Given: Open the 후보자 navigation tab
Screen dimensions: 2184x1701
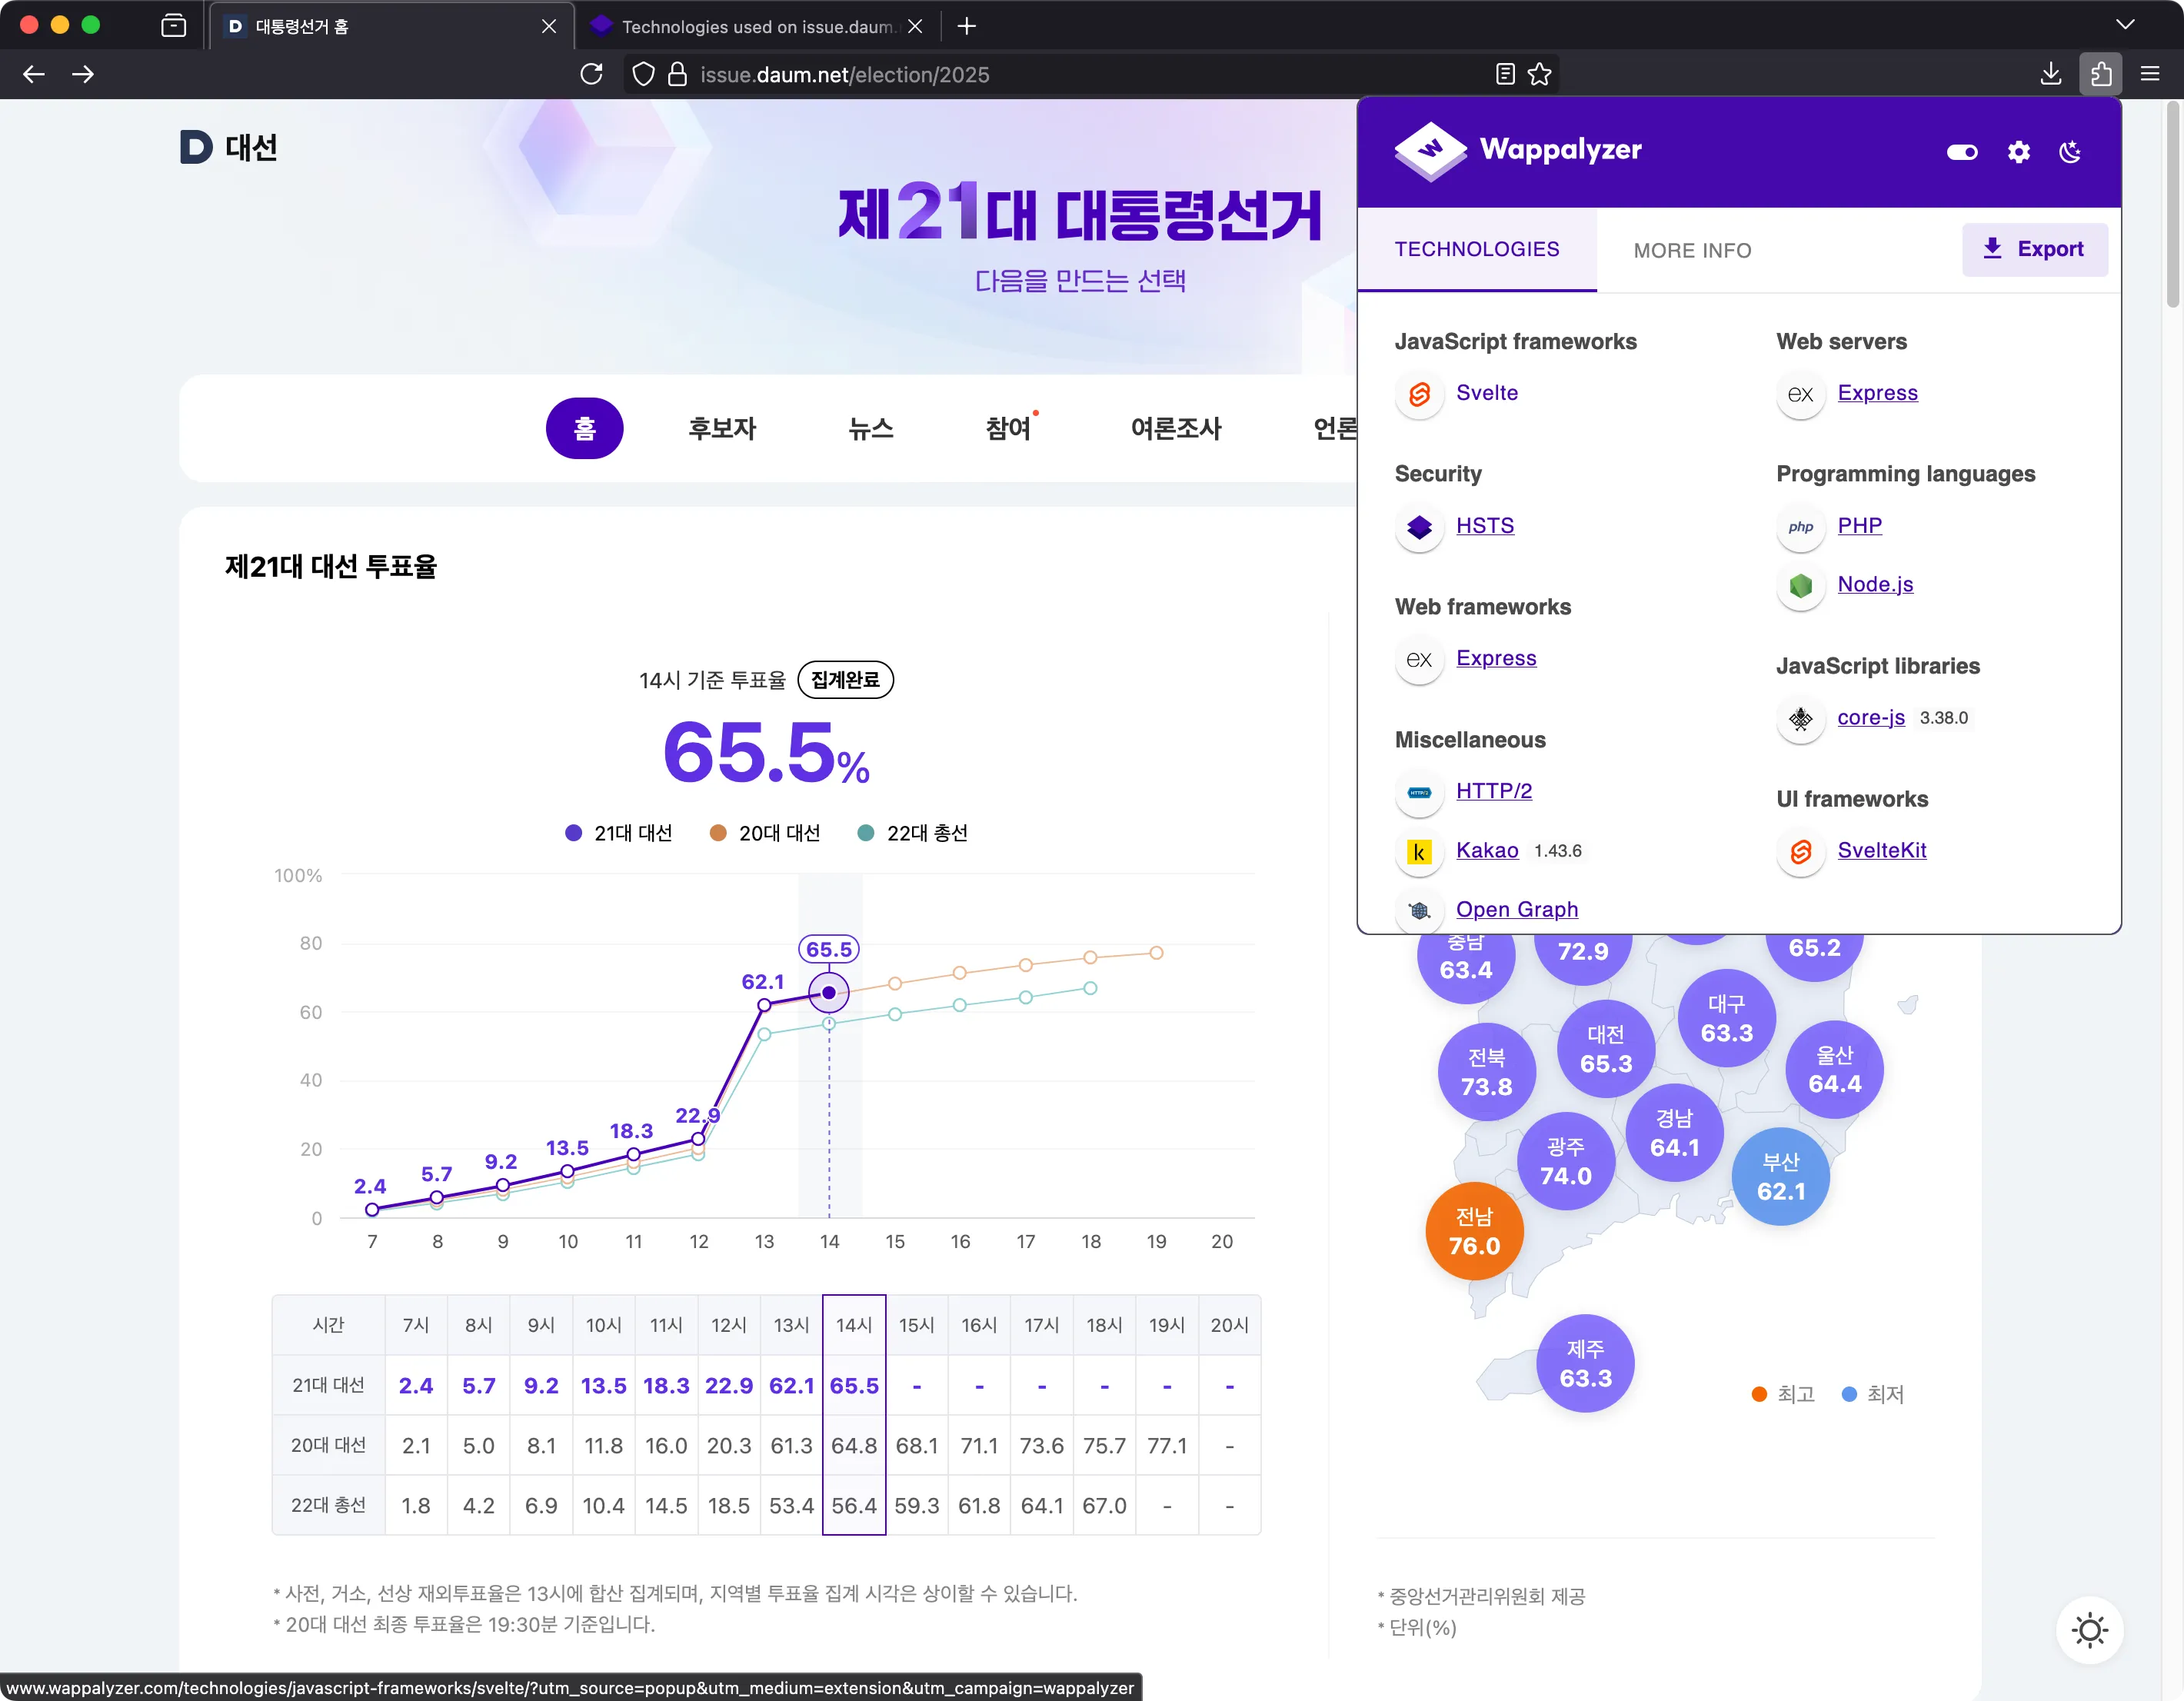Looking at the screenshot, I should click(722, 429).
